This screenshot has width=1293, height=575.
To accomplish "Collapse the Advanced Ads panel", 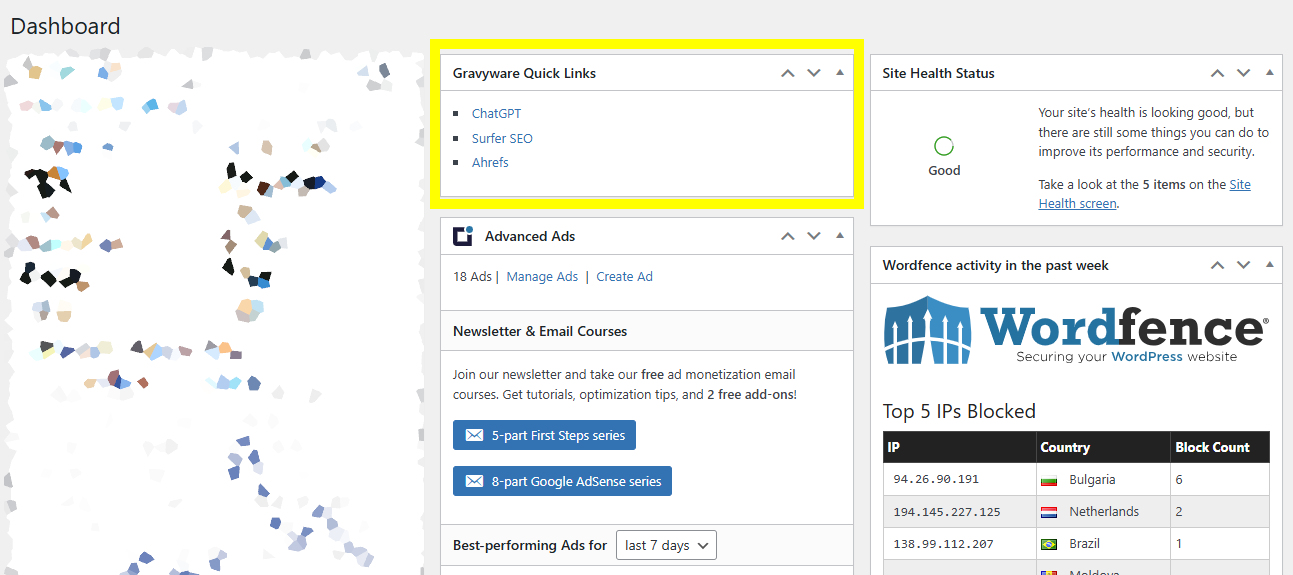I will [840, 236].
